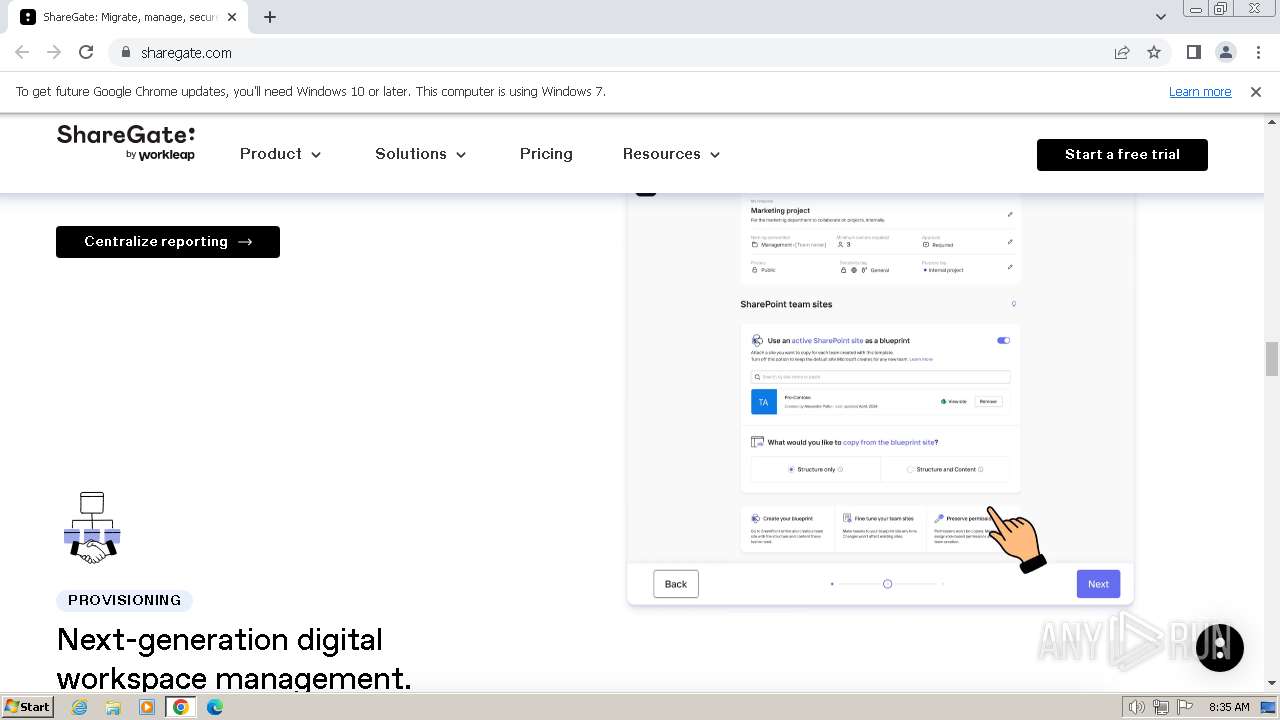The width and height of the screenshot is (1280, 720).
Task: Open a new browser tab
Action: 270,17
